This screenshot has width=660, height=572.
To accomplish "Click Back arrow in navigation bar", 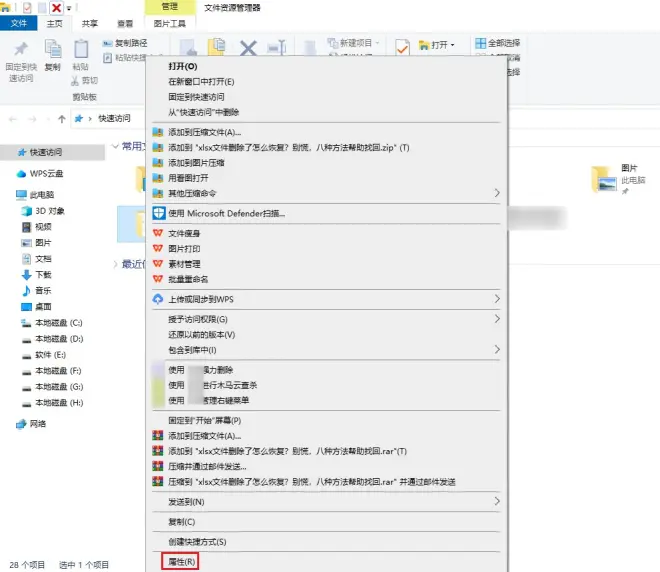I will tap(13, 119).
